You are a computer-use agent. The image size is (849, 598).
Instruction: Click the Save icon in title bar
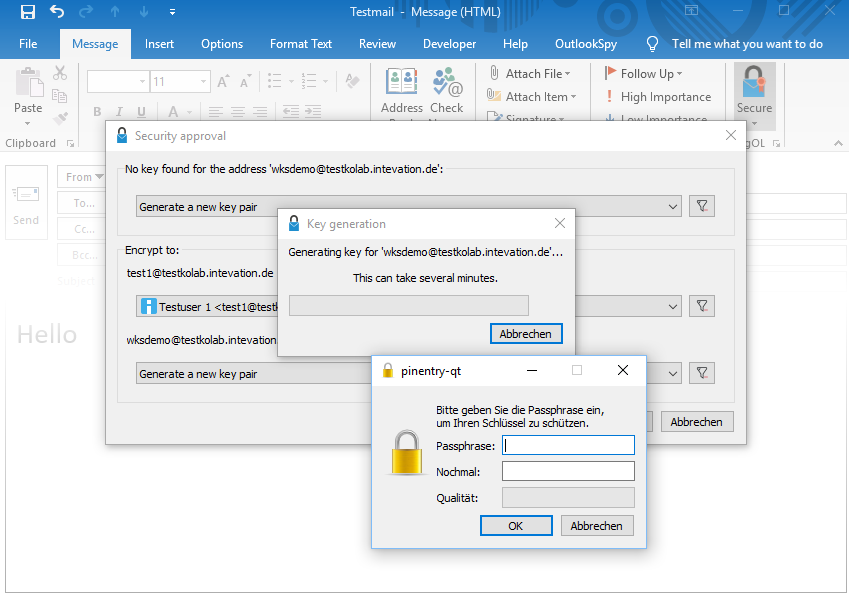(x=27, y=12)
